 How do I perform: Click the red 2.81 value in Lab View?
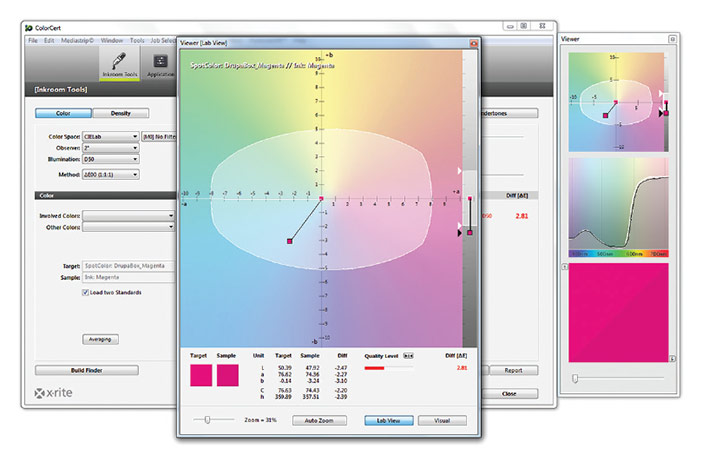(462, 368)
